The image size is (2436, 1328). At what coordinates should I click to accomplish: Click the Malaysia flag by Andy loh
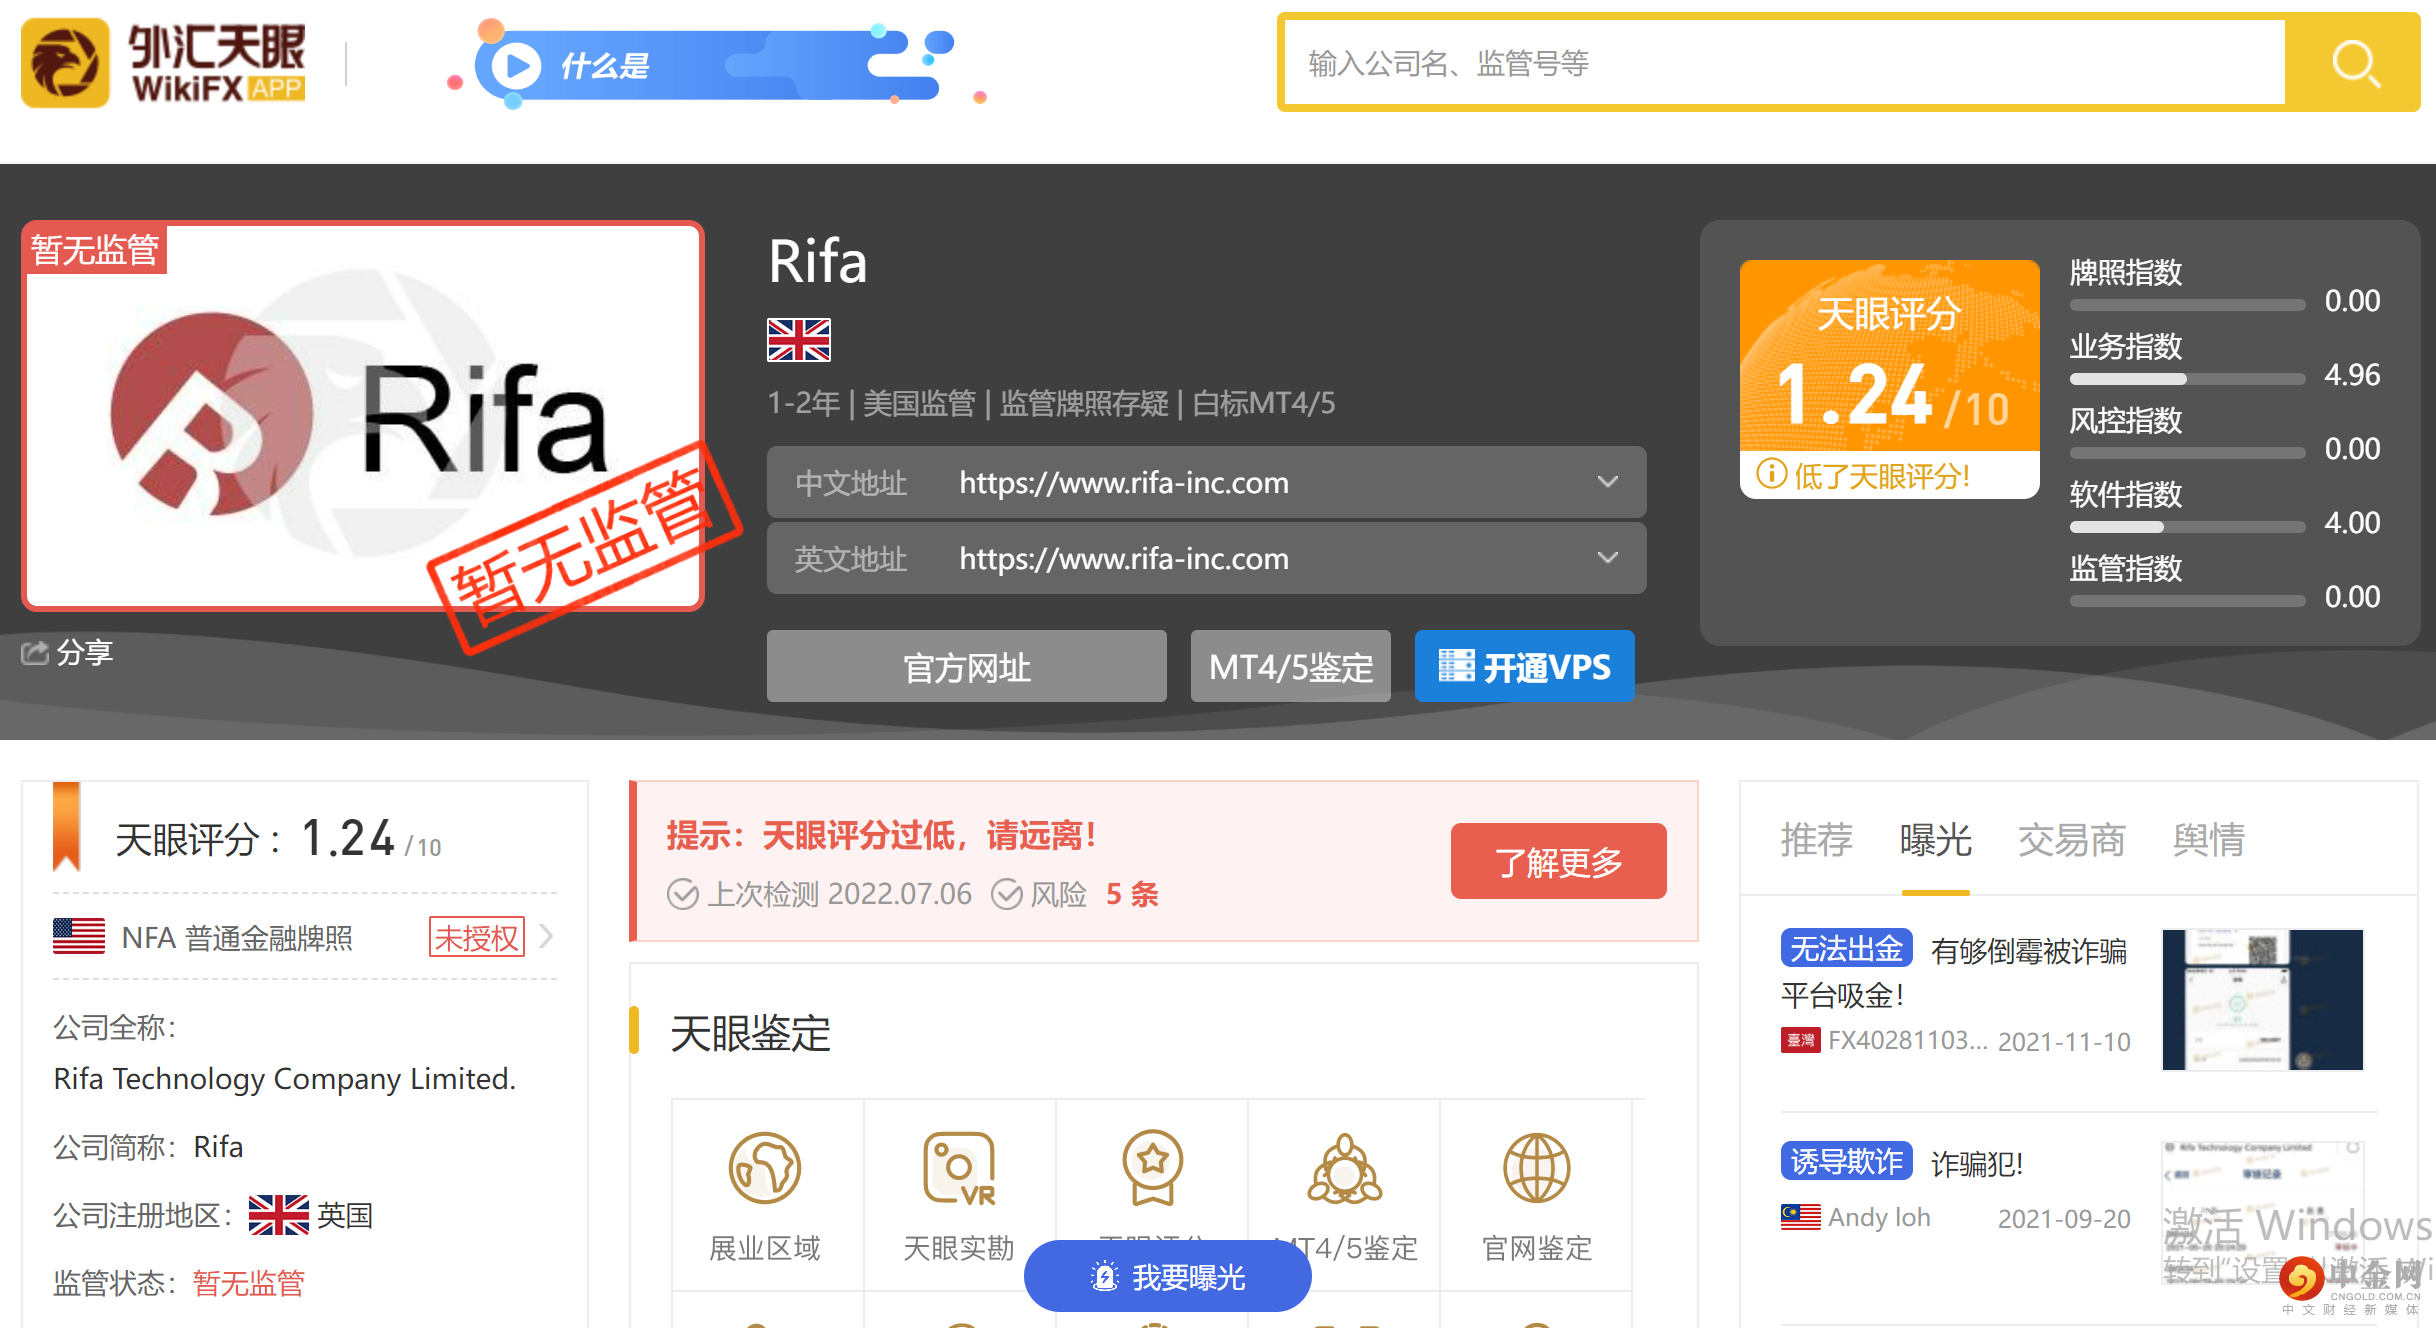coord(1801,1216)
